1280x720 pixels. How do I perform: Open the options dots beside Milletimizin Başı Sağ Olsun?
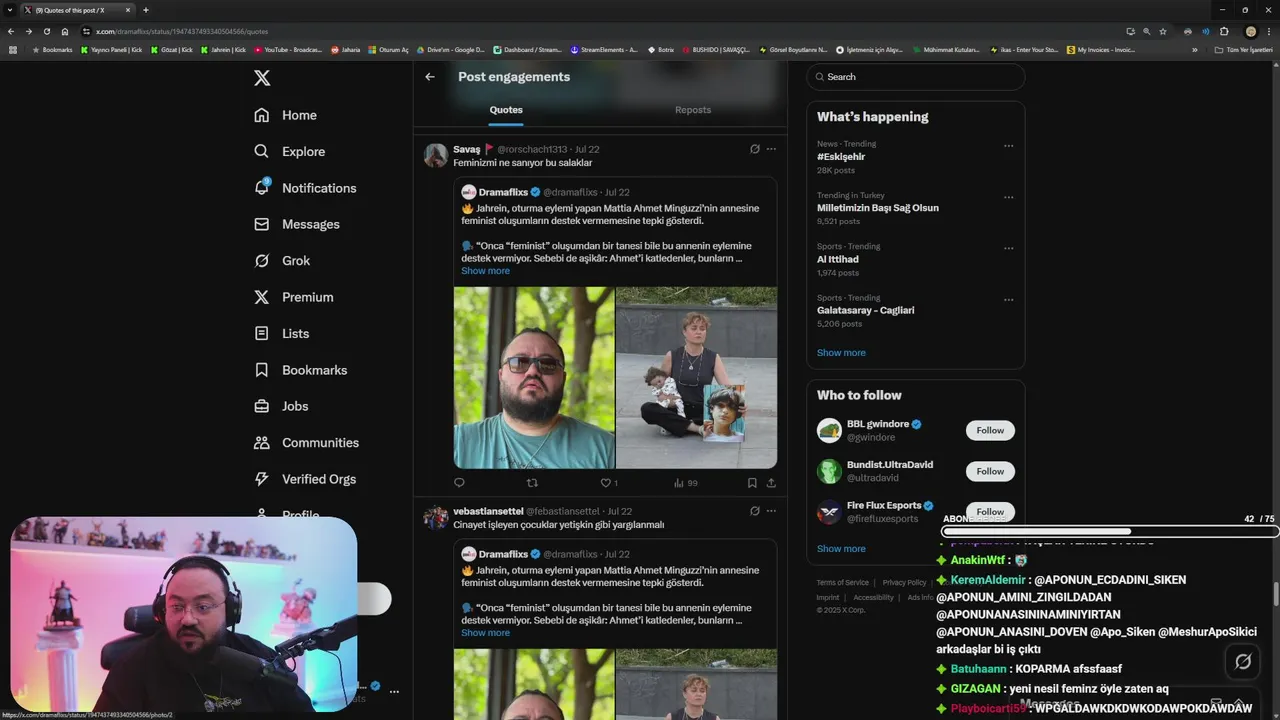[x=1008, y=197]
